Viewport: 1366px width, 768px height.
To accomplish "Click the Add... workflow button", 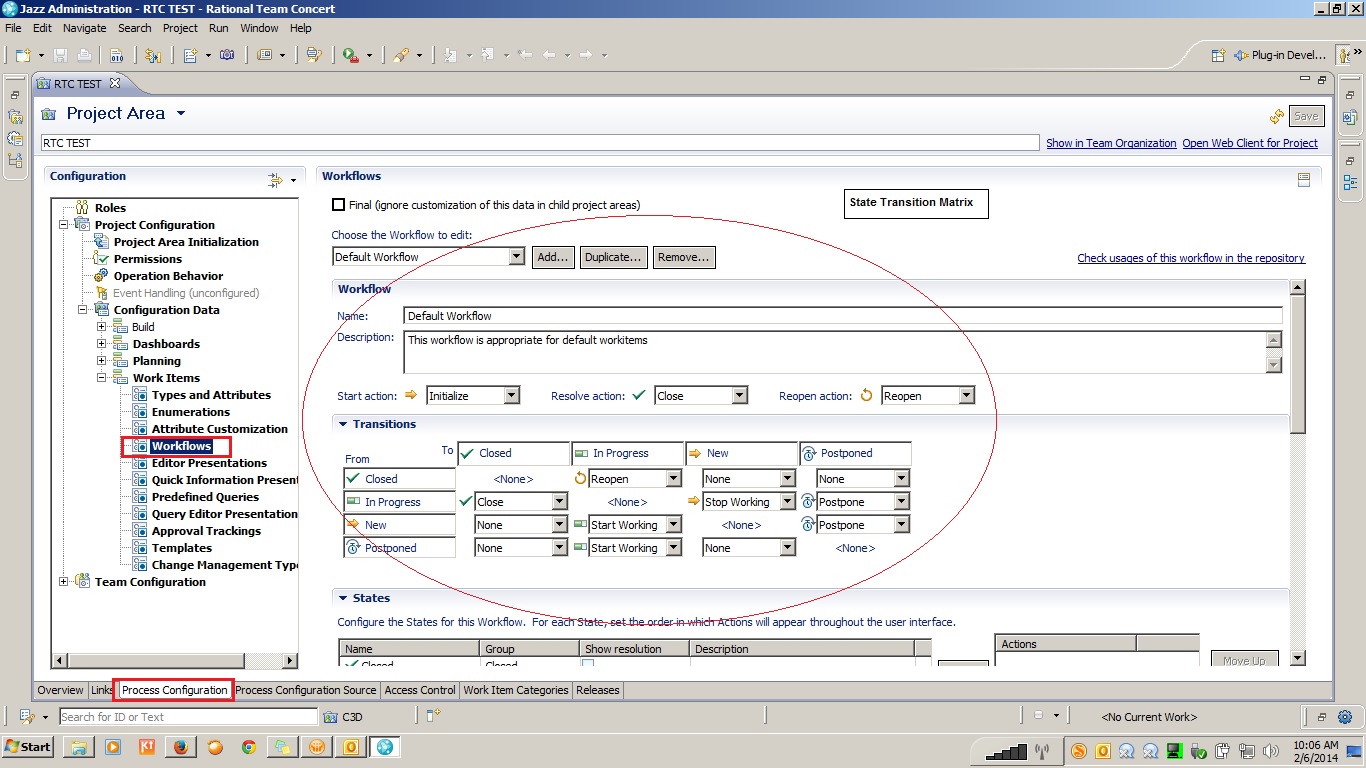I will pyautogui.click(x=554, y=257).
